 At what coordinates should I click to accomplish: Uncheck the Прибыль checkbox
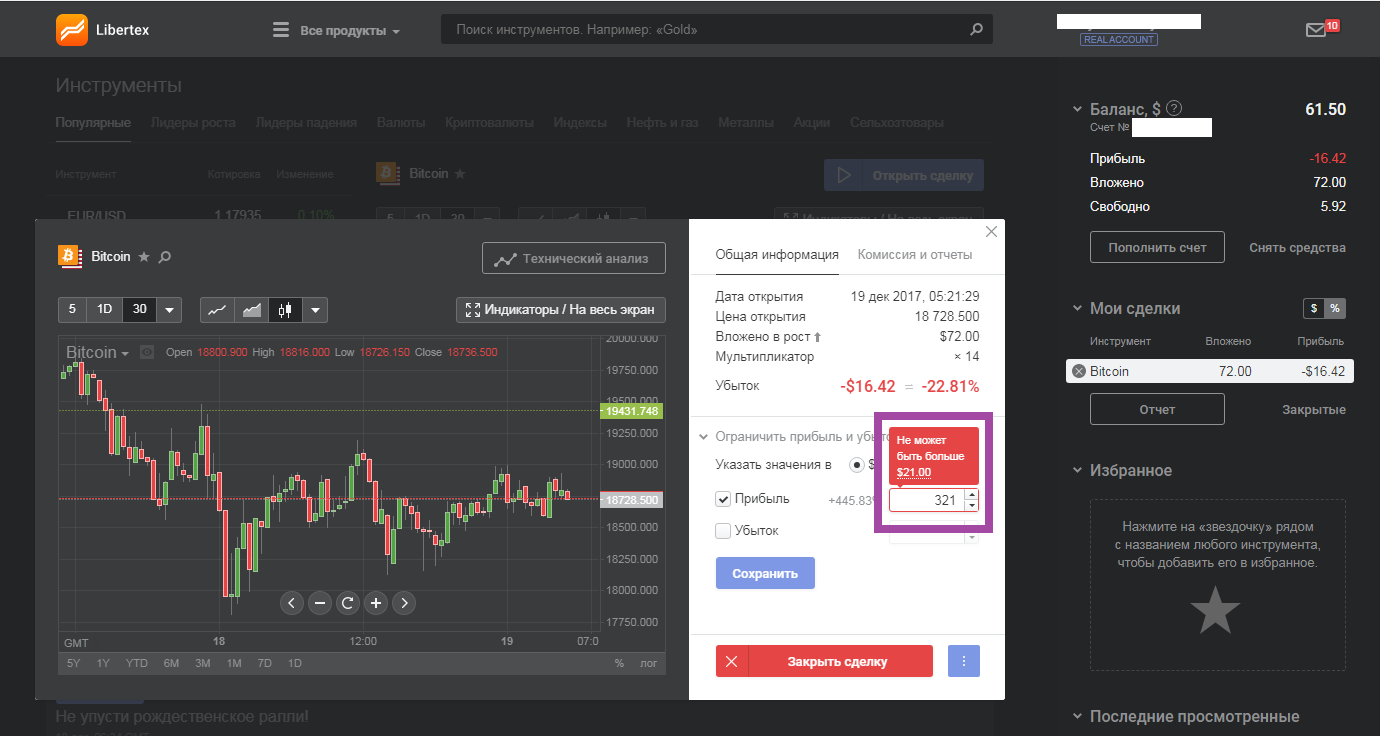tap(723, 499)
